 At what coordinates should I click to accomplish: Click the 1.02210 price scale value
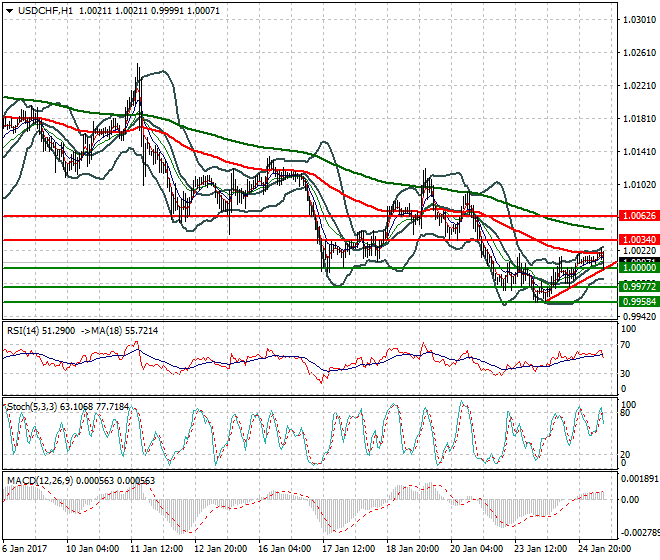[x=640, y=86]
